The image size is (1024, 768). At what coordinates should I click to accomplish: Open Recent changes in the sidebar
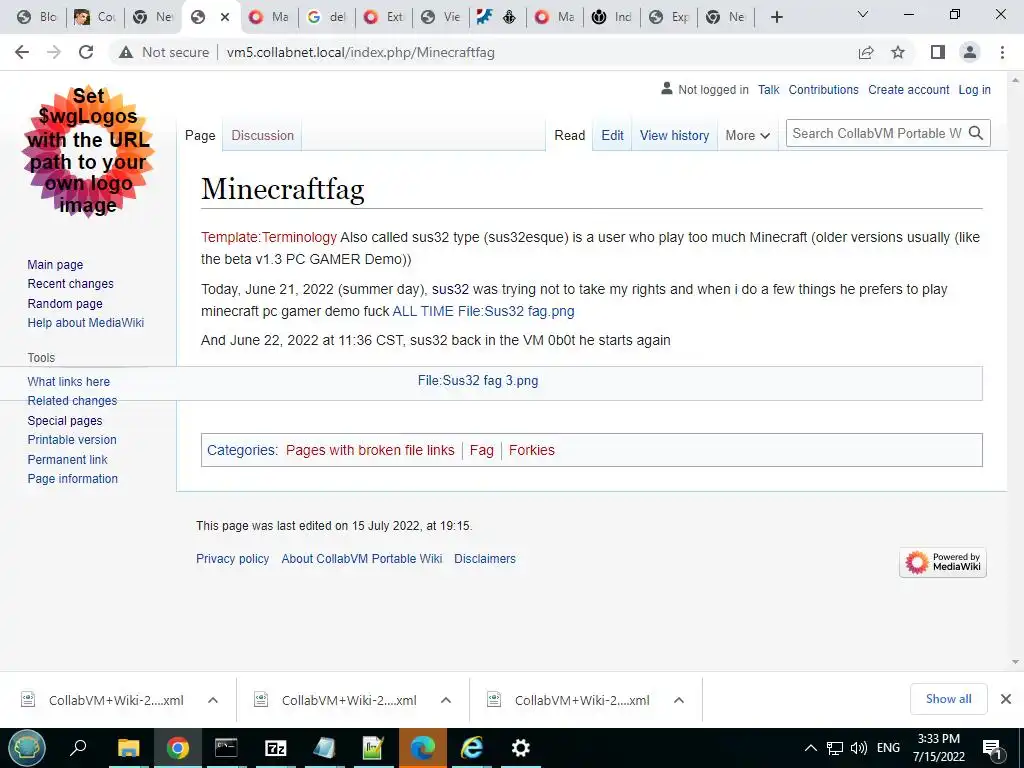click(x=71, y=283)
